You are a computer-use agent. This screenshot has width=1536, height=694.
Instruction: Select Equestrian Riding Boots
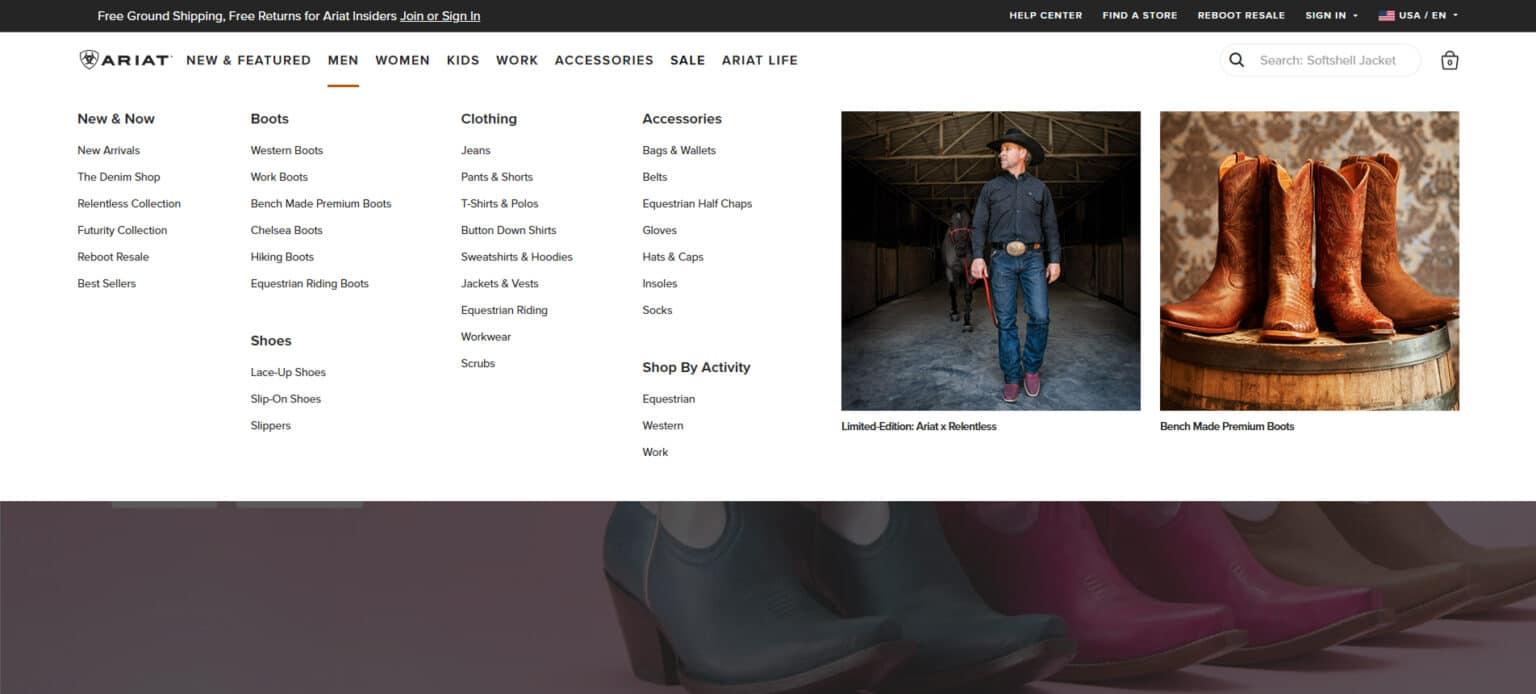[x=309, y=283]
